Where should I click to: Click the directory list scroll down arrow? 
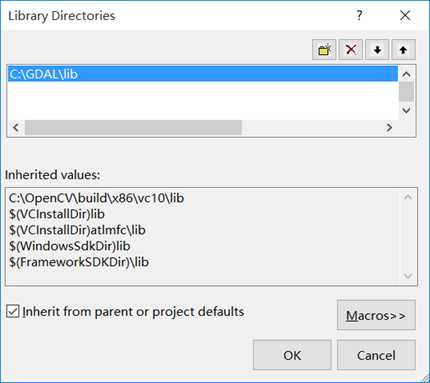tap(406, 110)
